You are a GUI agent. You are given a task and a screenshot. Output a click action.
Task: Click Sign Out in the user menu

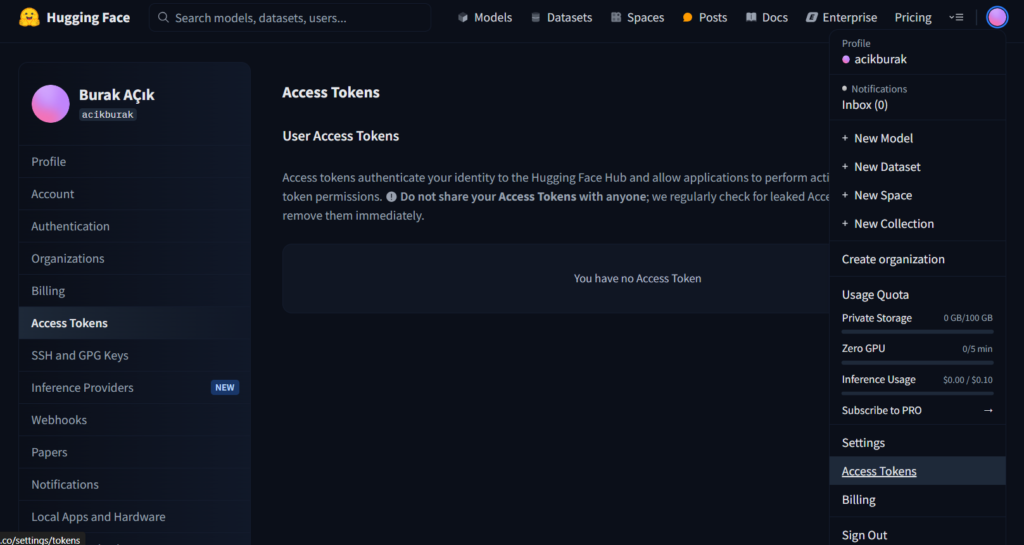click(917, 535)
